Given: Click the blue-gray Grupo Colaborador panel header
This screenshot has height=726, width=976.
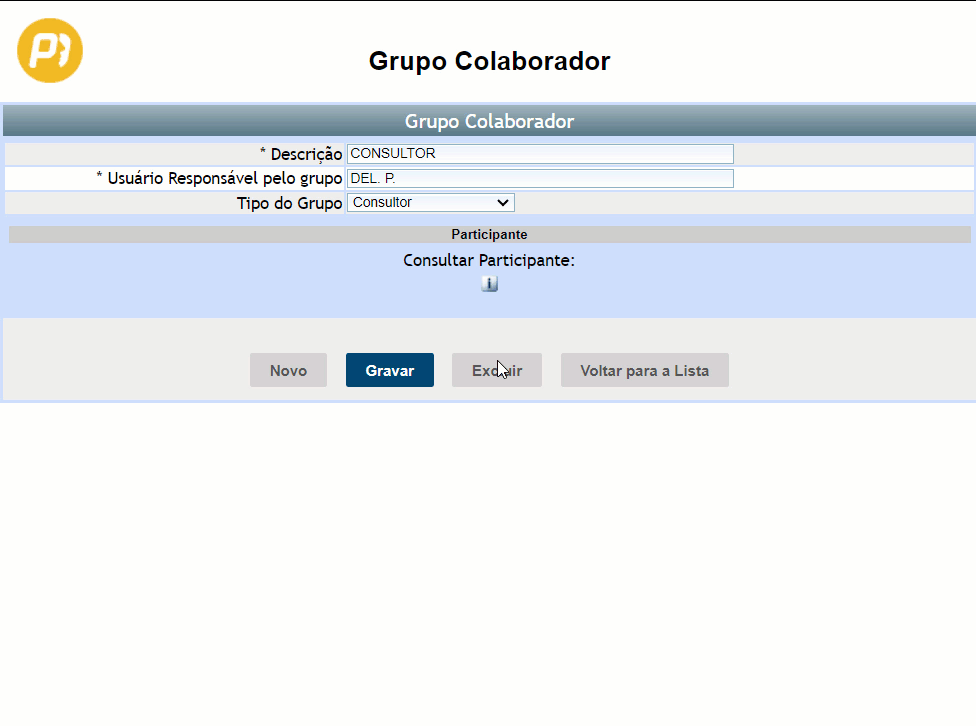Looking at the screenshot, I should click(x=489, y=121).
